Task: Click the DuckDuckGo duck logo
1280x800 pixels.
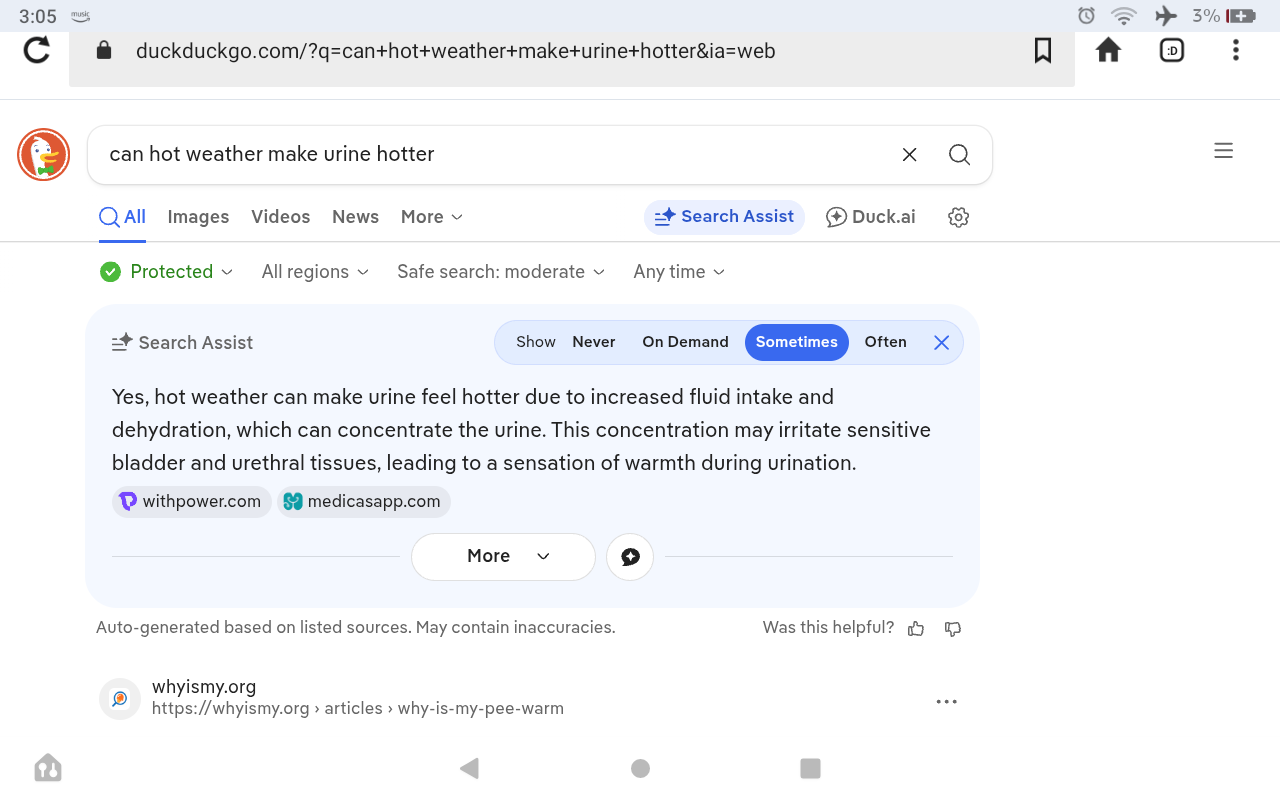Action: coord(43,155)
